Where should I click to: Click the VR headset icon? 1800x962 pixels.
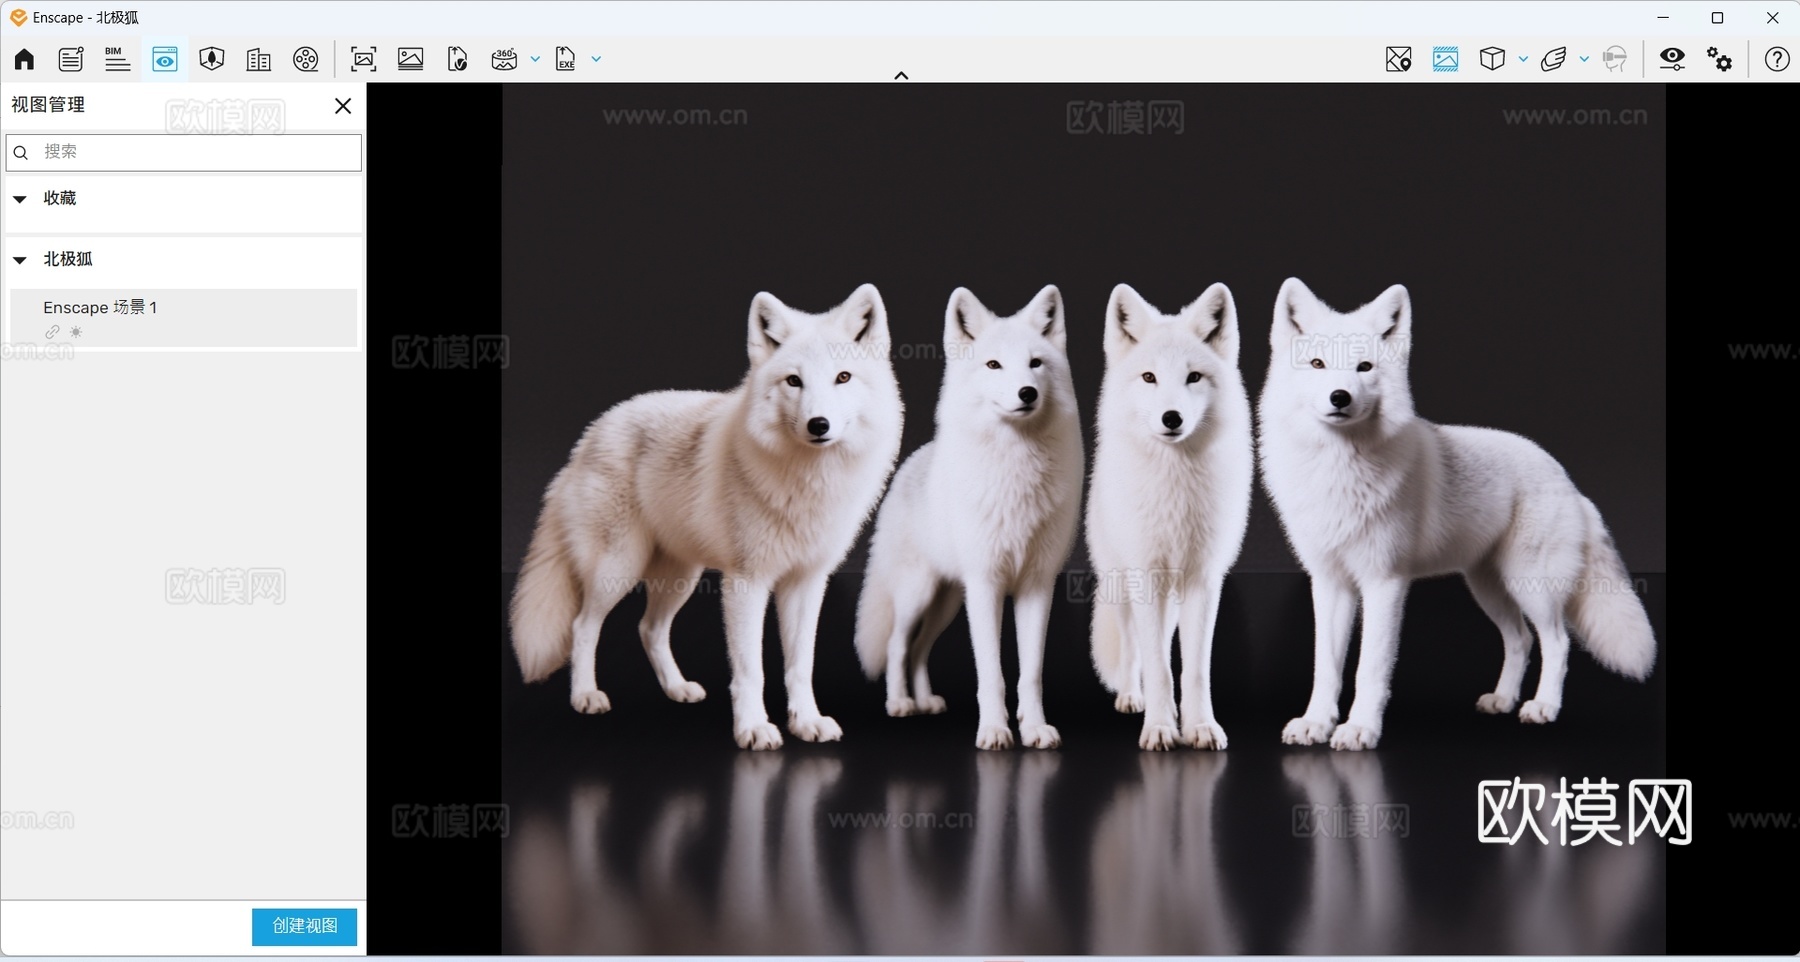pyautogui.click(x=1615, y=59)
